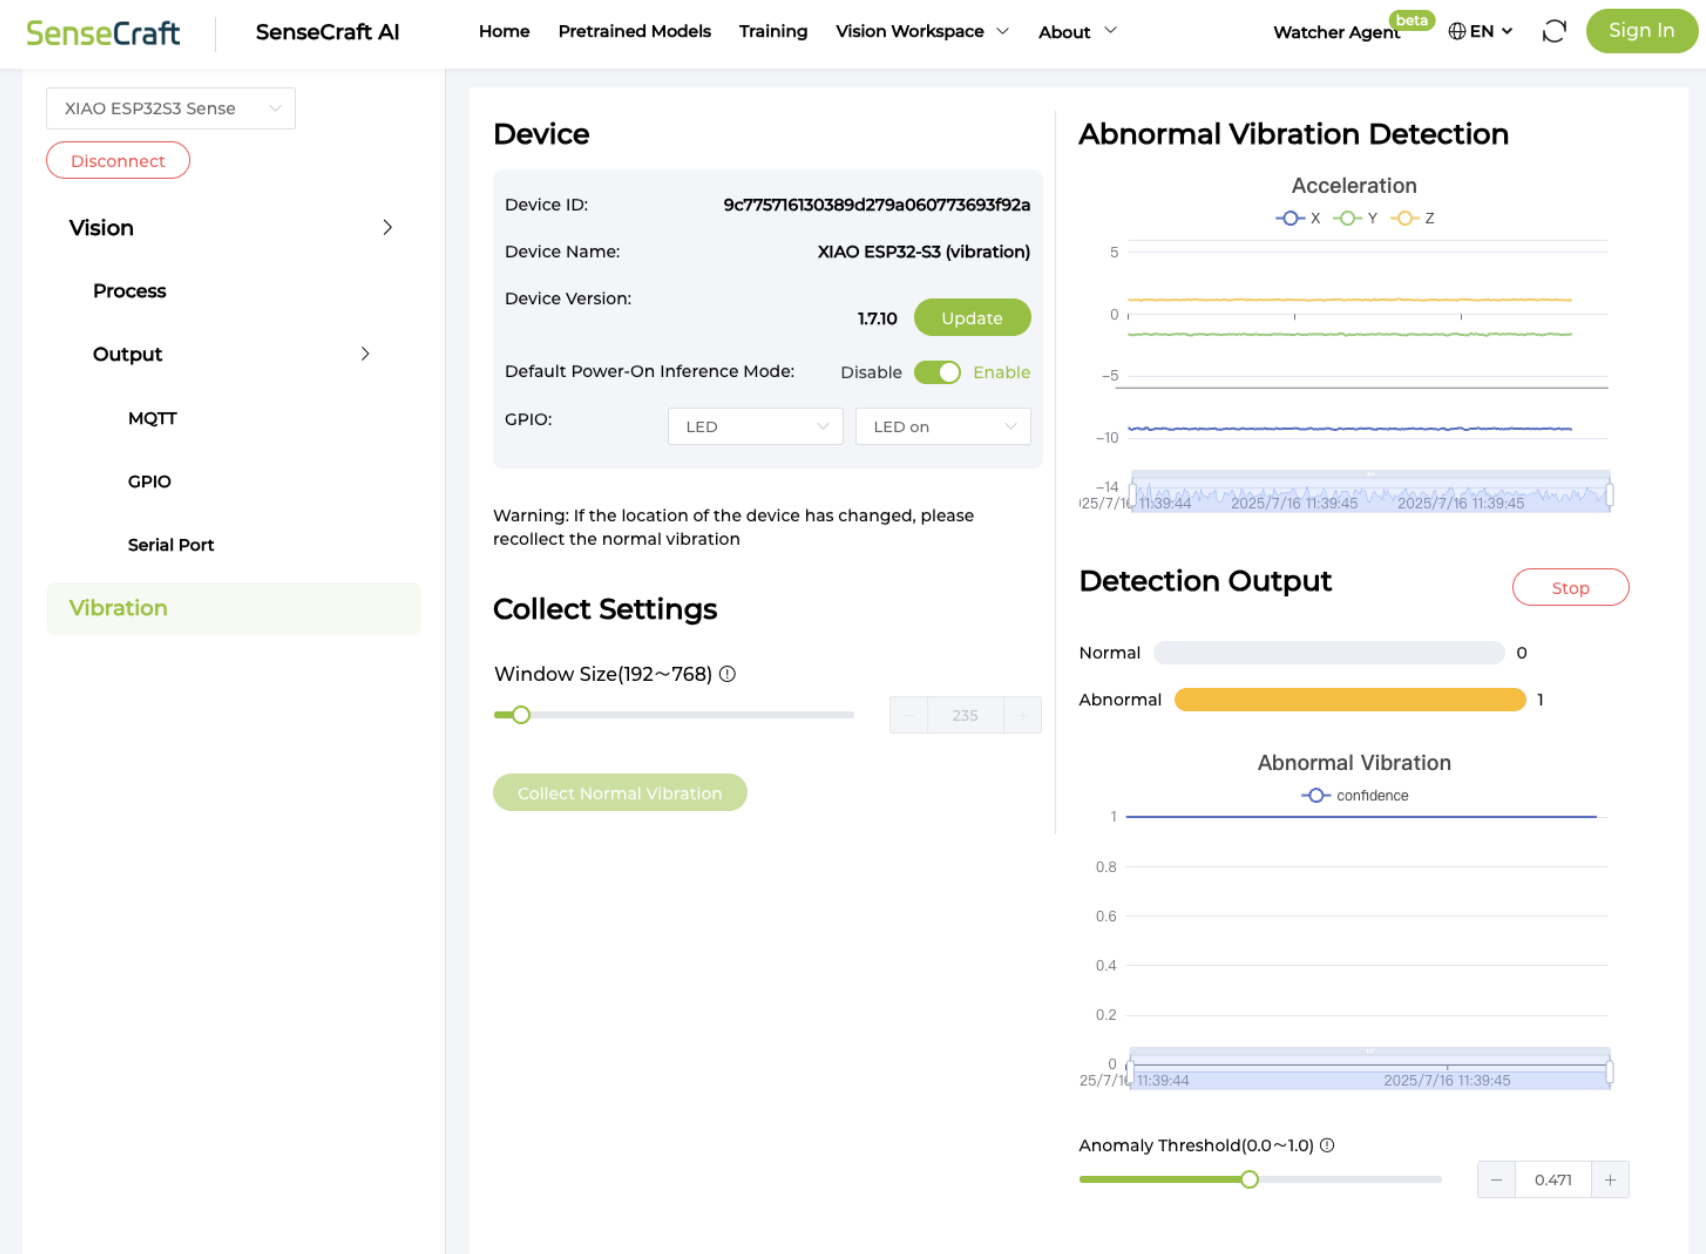Click the Window Size value field 235

(x=965, y=715)
